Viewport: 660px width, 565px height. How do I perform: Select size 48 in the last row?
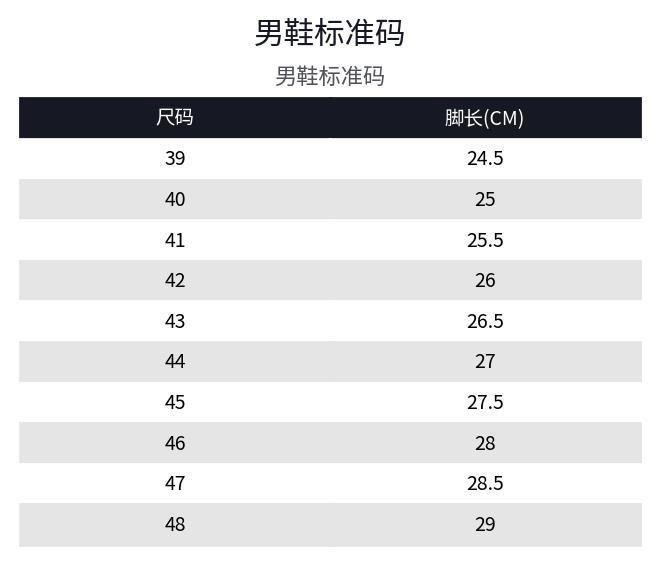click(175, 524)
